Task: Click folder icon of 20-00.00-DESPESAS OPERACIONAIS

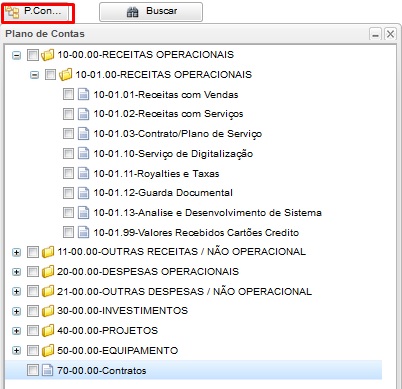Action: coord(48,271)
